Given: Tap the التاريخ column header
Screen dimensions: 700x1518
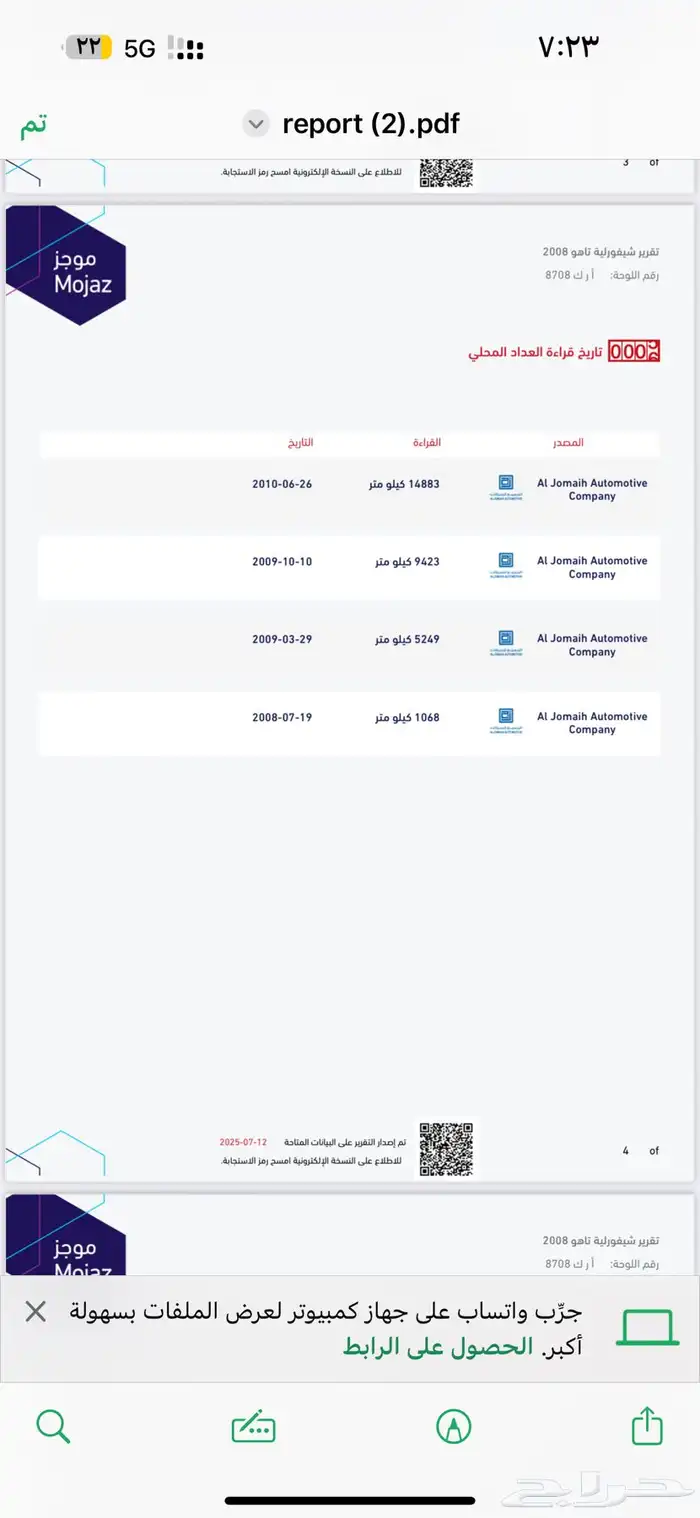Looking at the screenshot, I should [x=300, y=442].
